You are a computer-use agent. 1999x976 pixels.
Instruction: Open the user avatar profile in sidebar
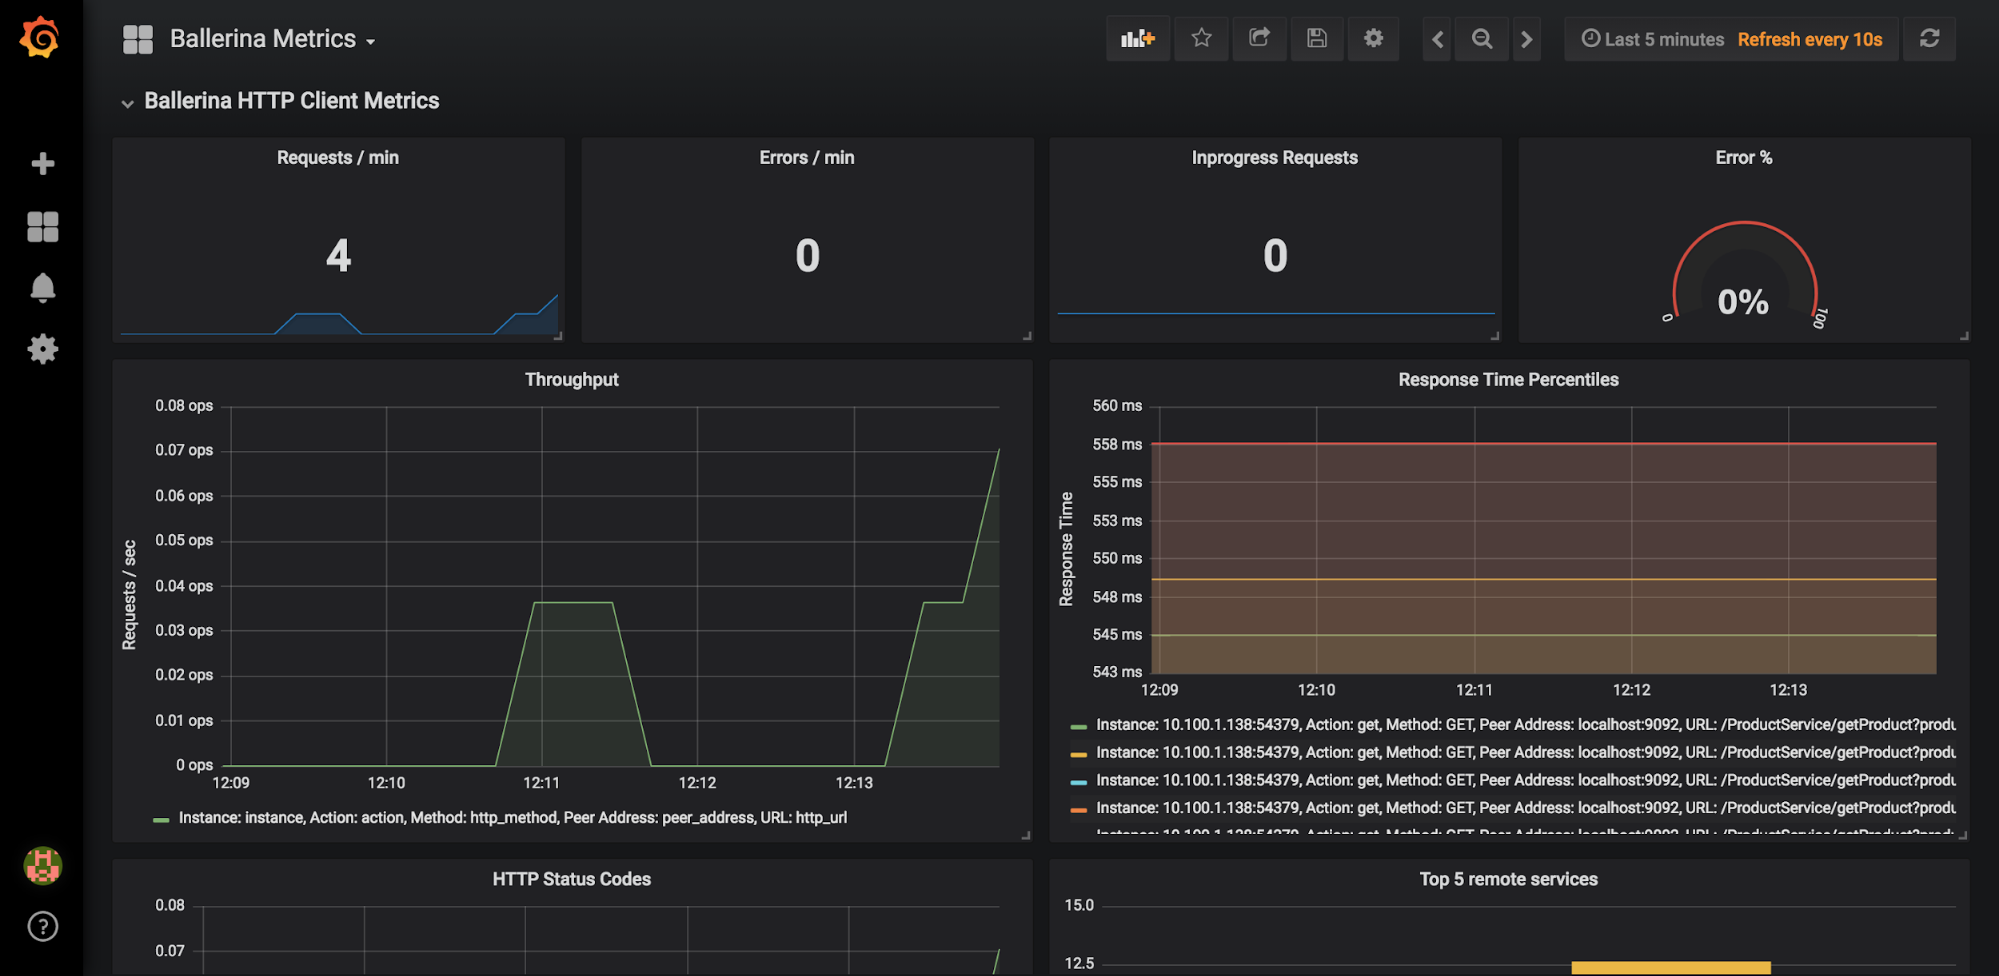tap(42, 865)
